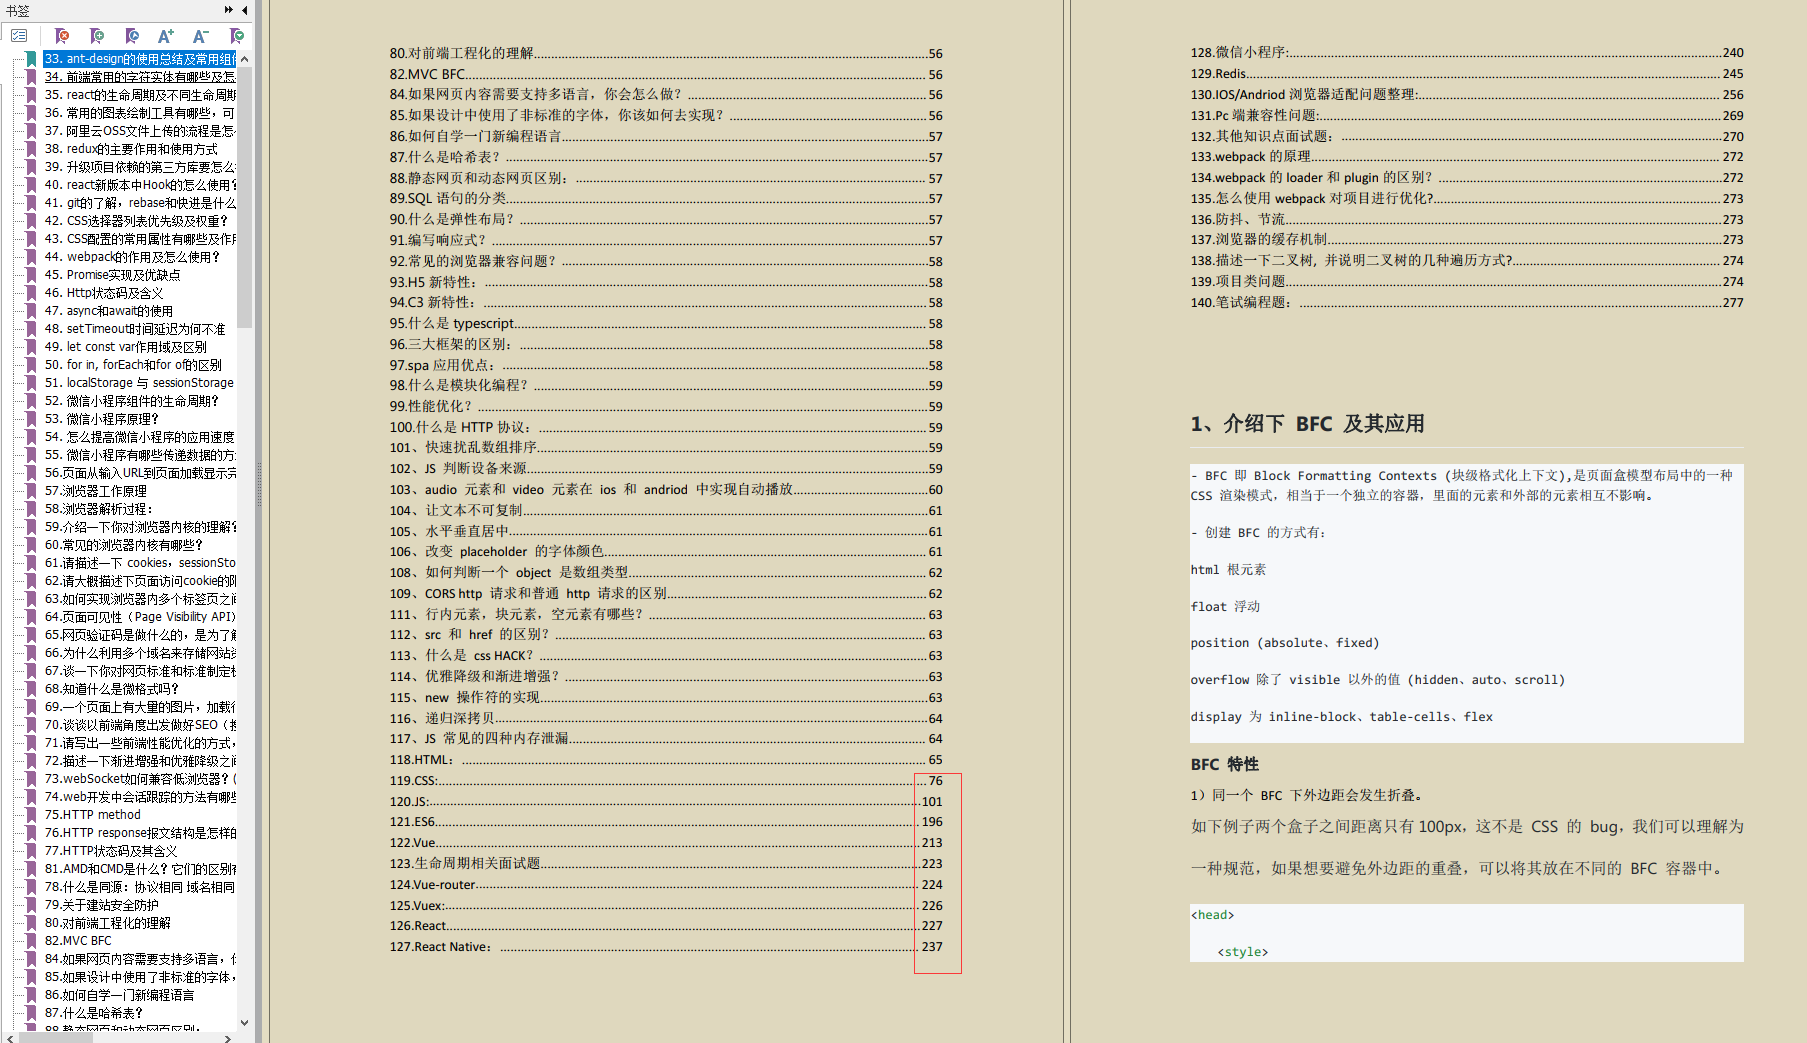
Task: Open bookmark '49. let const var作用域及区别'
Action: pos(126,347)
